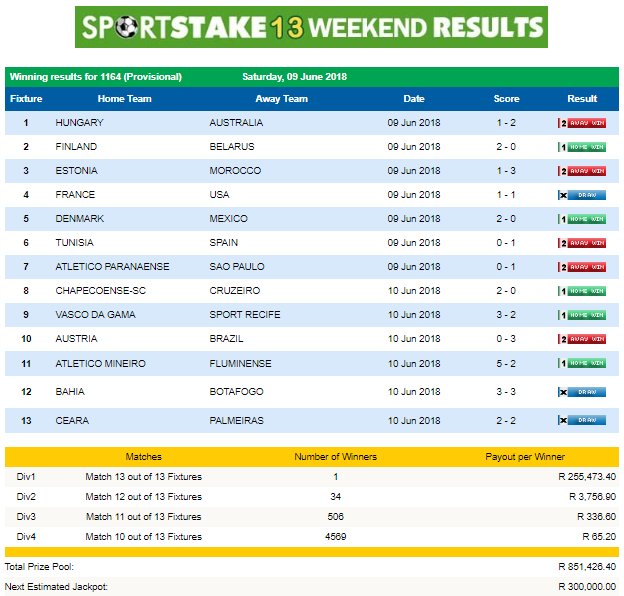
Task: Click the ATLETICO PARANAENSE team cell
Action: (112, 267)
